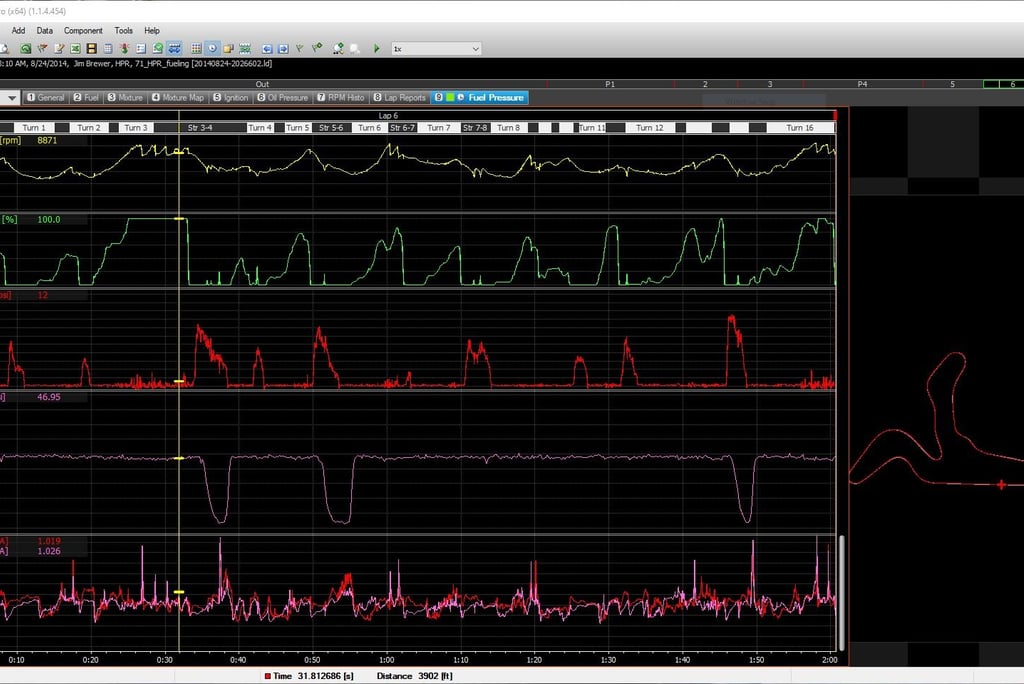
Task: Switch to the Mixture Map tab
Action: [178, 98]
